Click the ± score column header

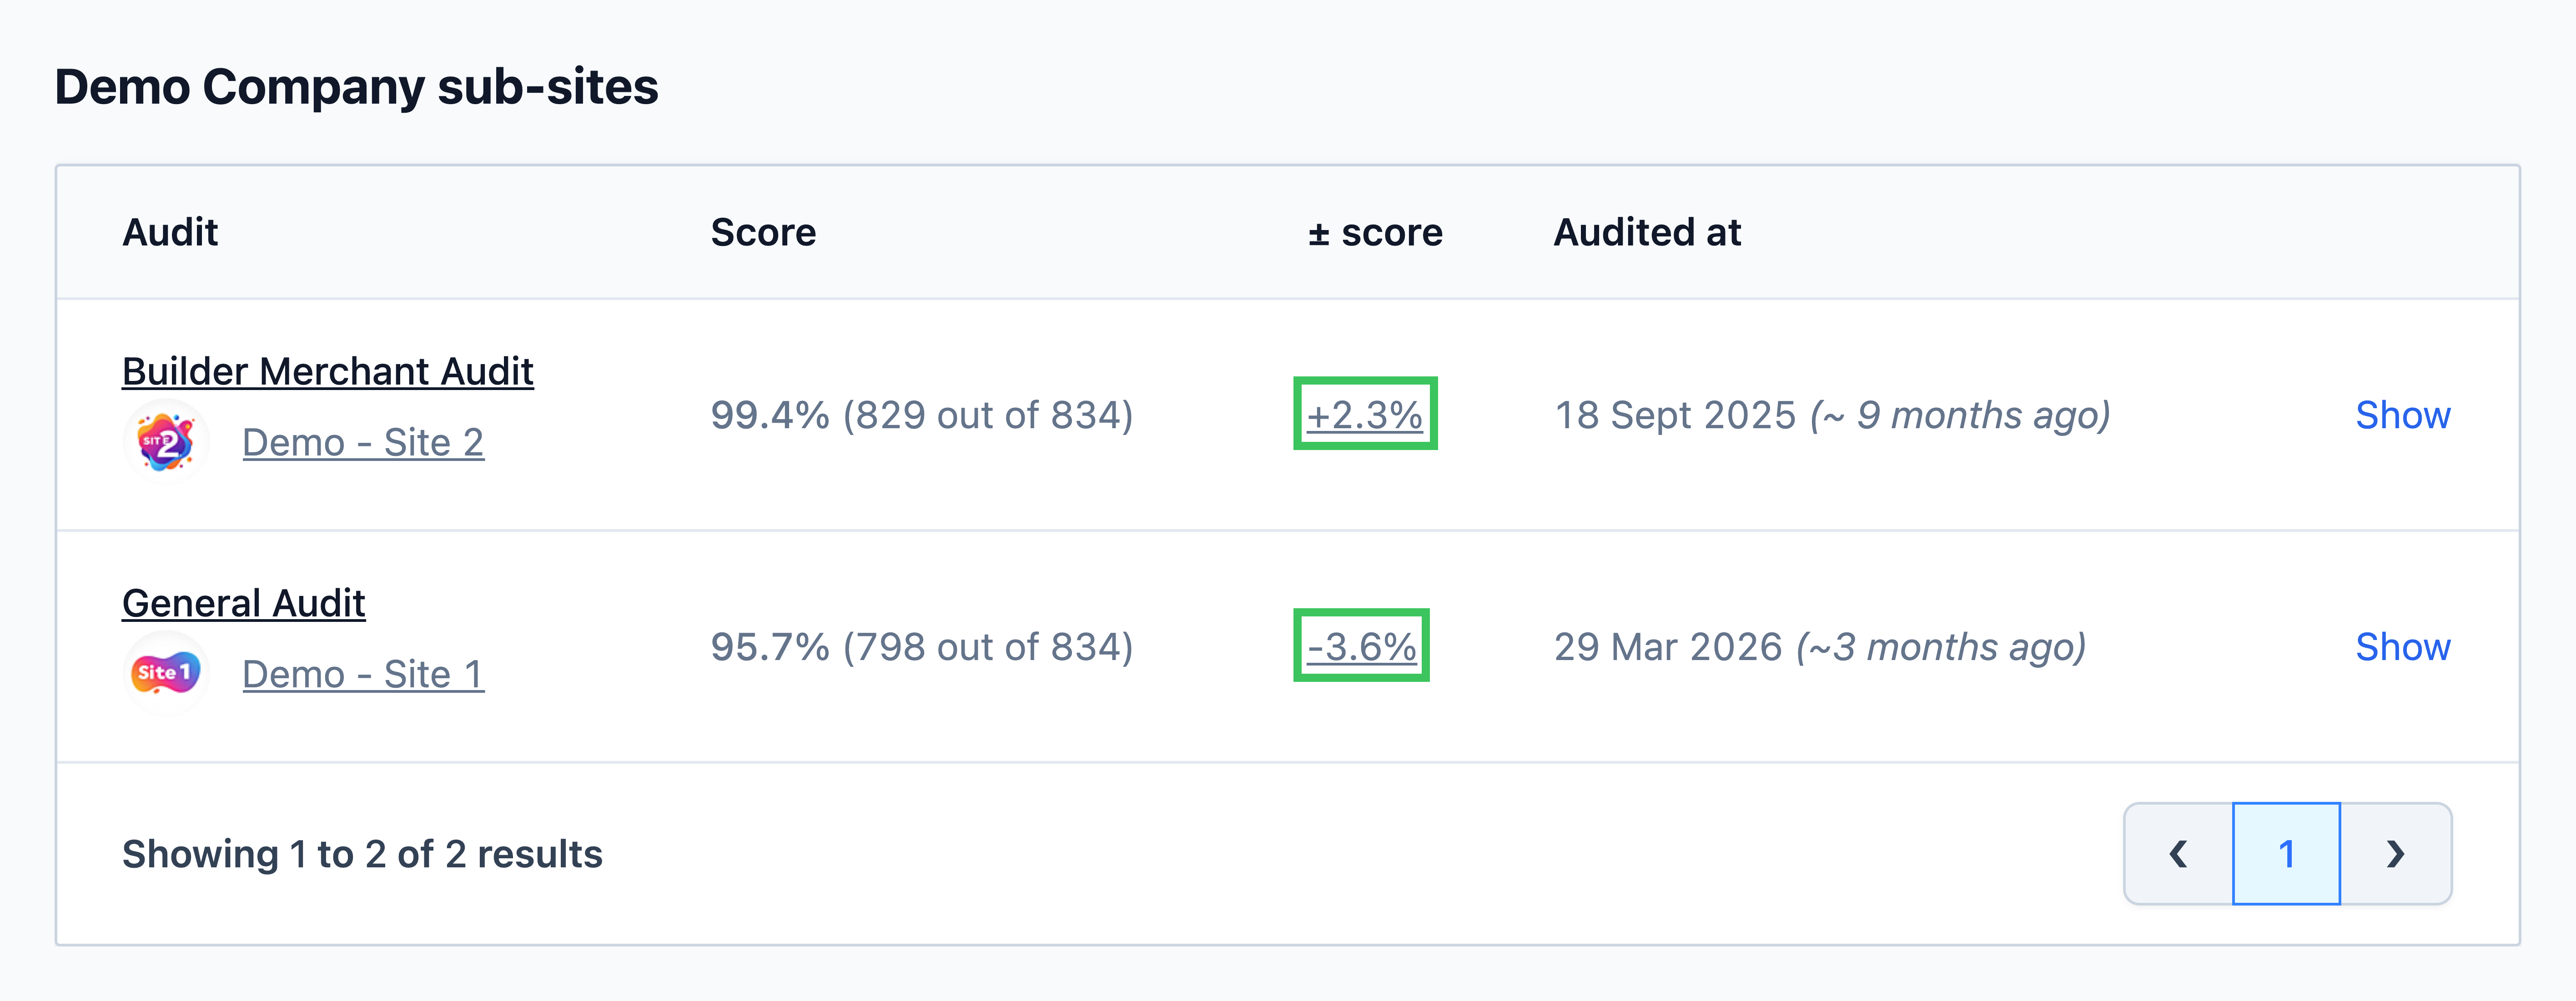click(x=1375, y=232)
